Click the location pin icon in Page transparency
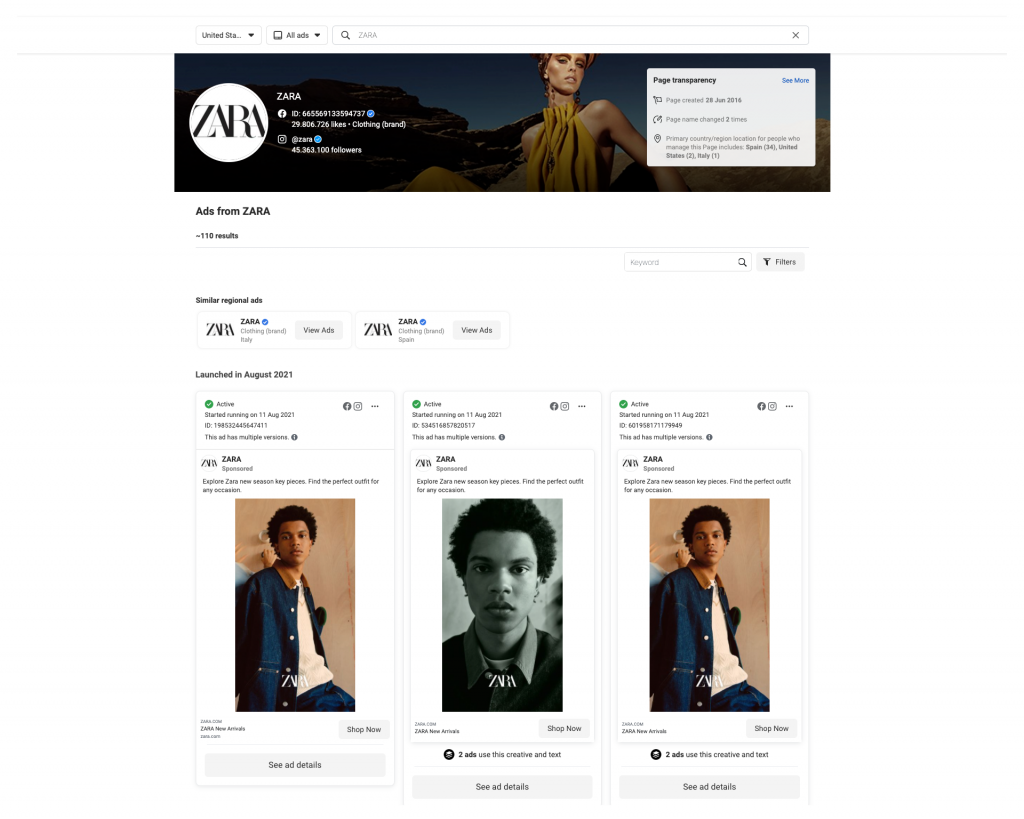 [x=658, y=138]
